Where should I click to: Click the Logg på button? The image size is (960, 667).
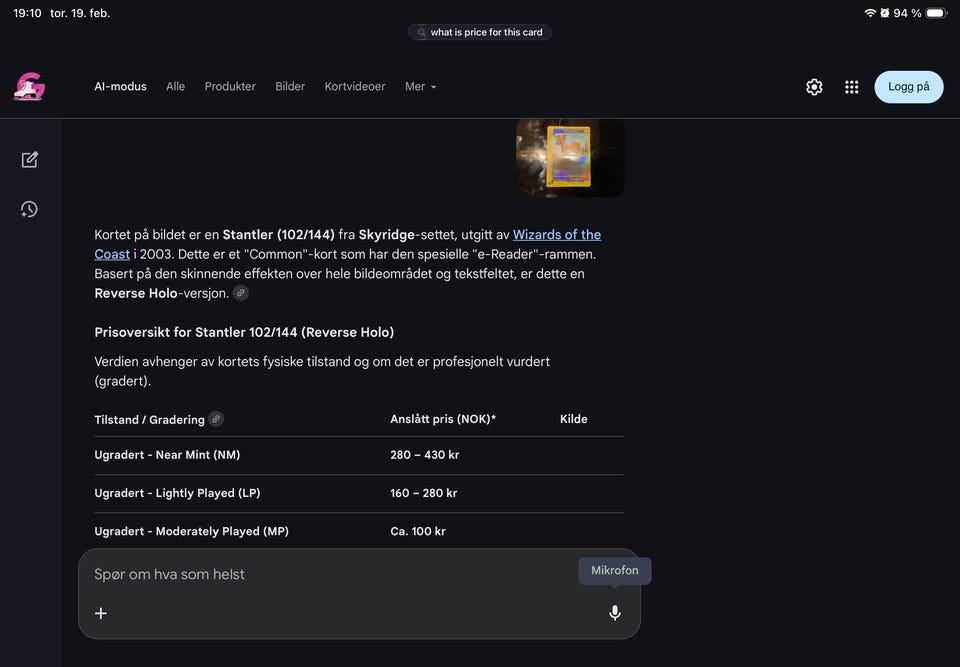point(909,86)
